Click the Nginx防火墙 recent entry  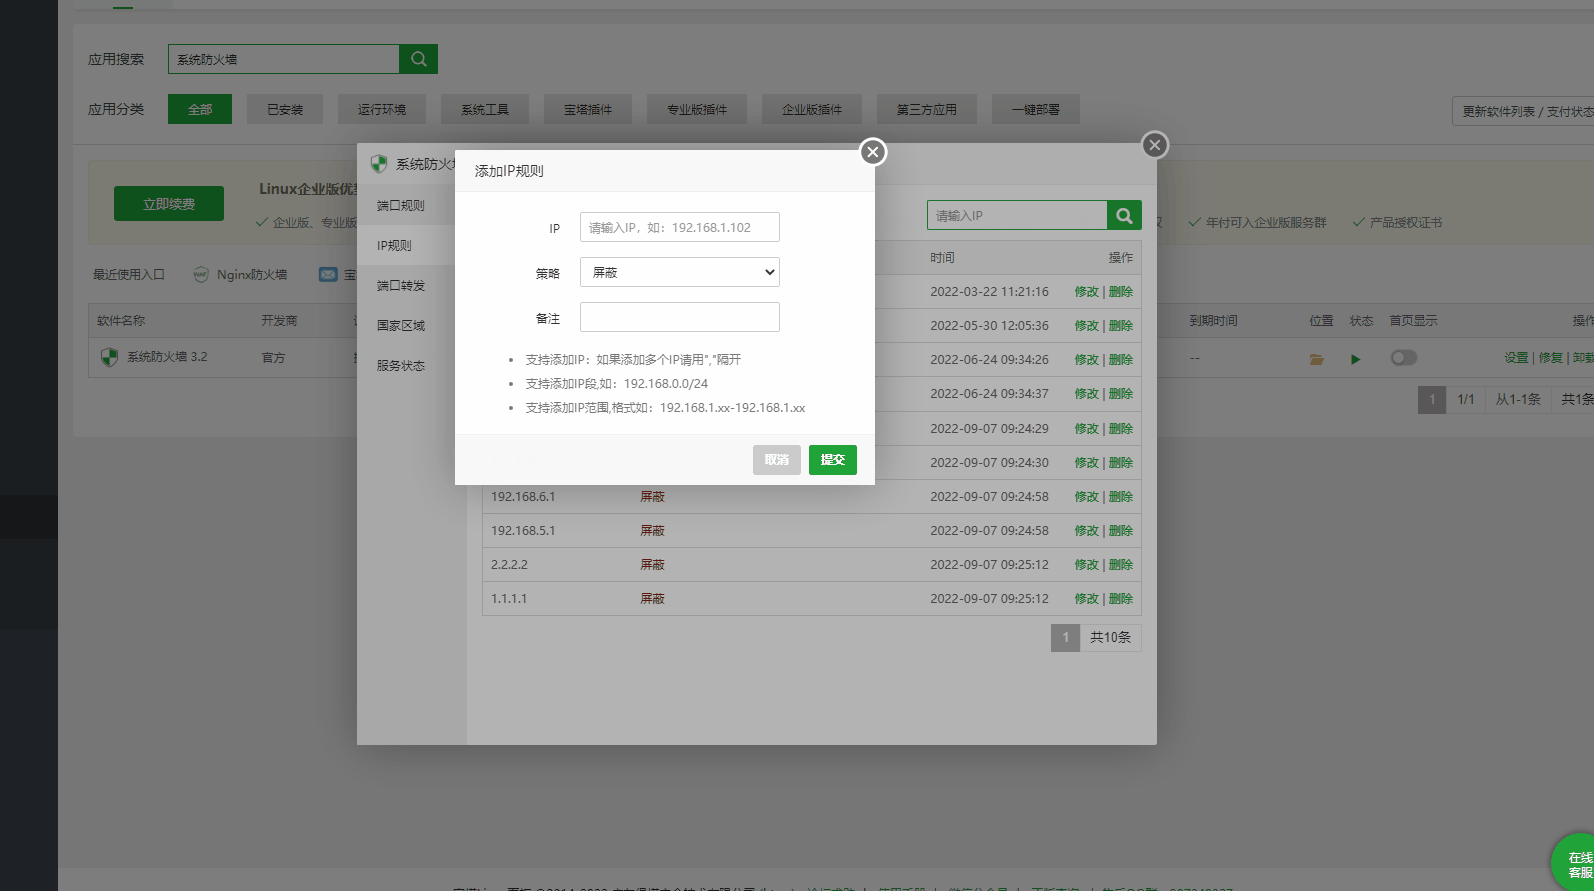[252, 274]
